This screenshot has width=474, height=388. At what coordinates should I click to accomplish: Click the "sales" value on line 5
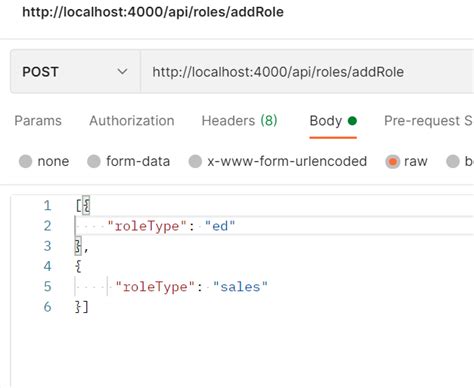pos(240,287)
